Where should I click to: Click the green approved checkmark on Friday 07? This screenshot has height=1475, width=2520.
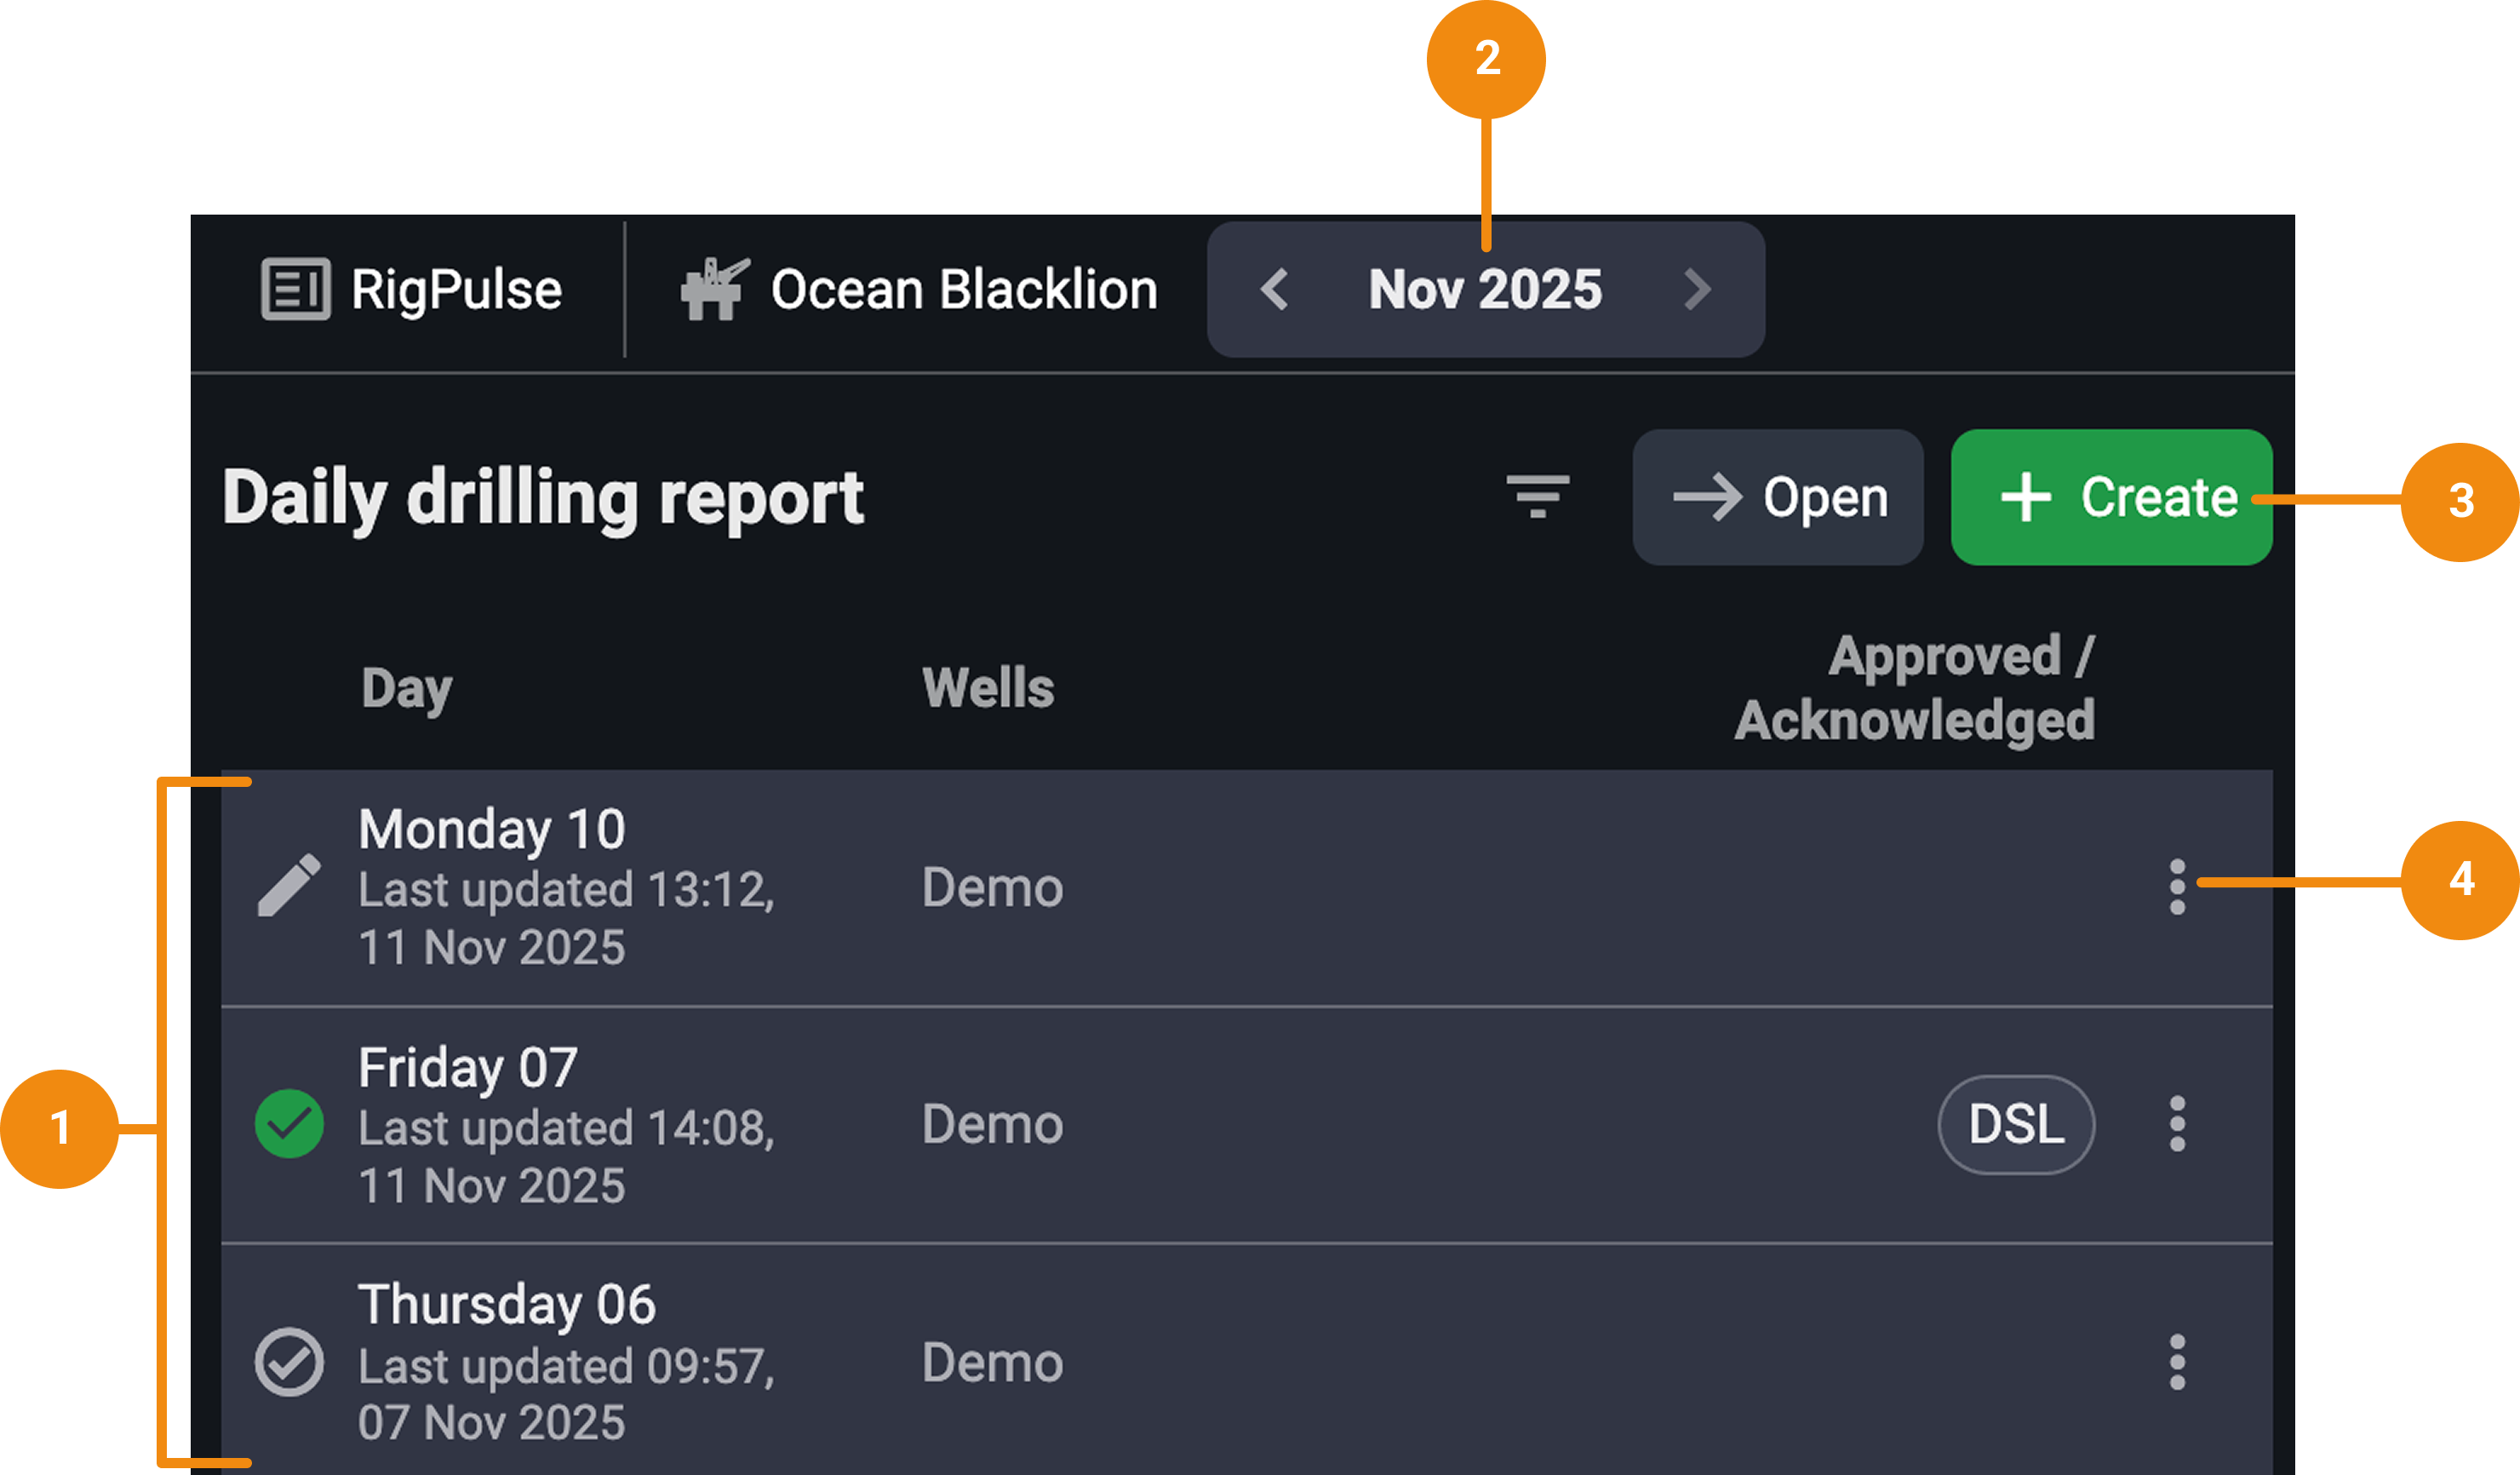tap(290, 1125)
